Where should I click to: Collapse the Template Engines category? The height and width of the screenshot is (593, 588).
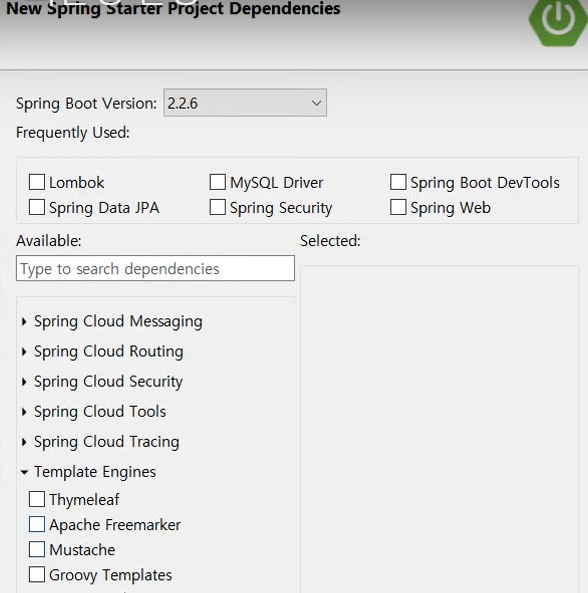click(24, 472)
